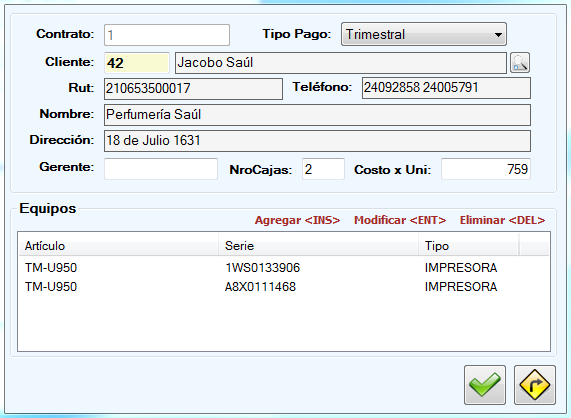Click the Contrato input field

click(x=167, y=35)
